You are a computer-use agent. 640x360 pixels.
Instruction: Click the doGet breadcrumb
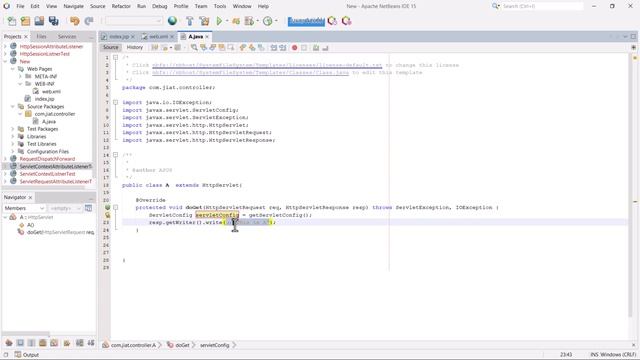pyautogui.click(x=179, y=345)
